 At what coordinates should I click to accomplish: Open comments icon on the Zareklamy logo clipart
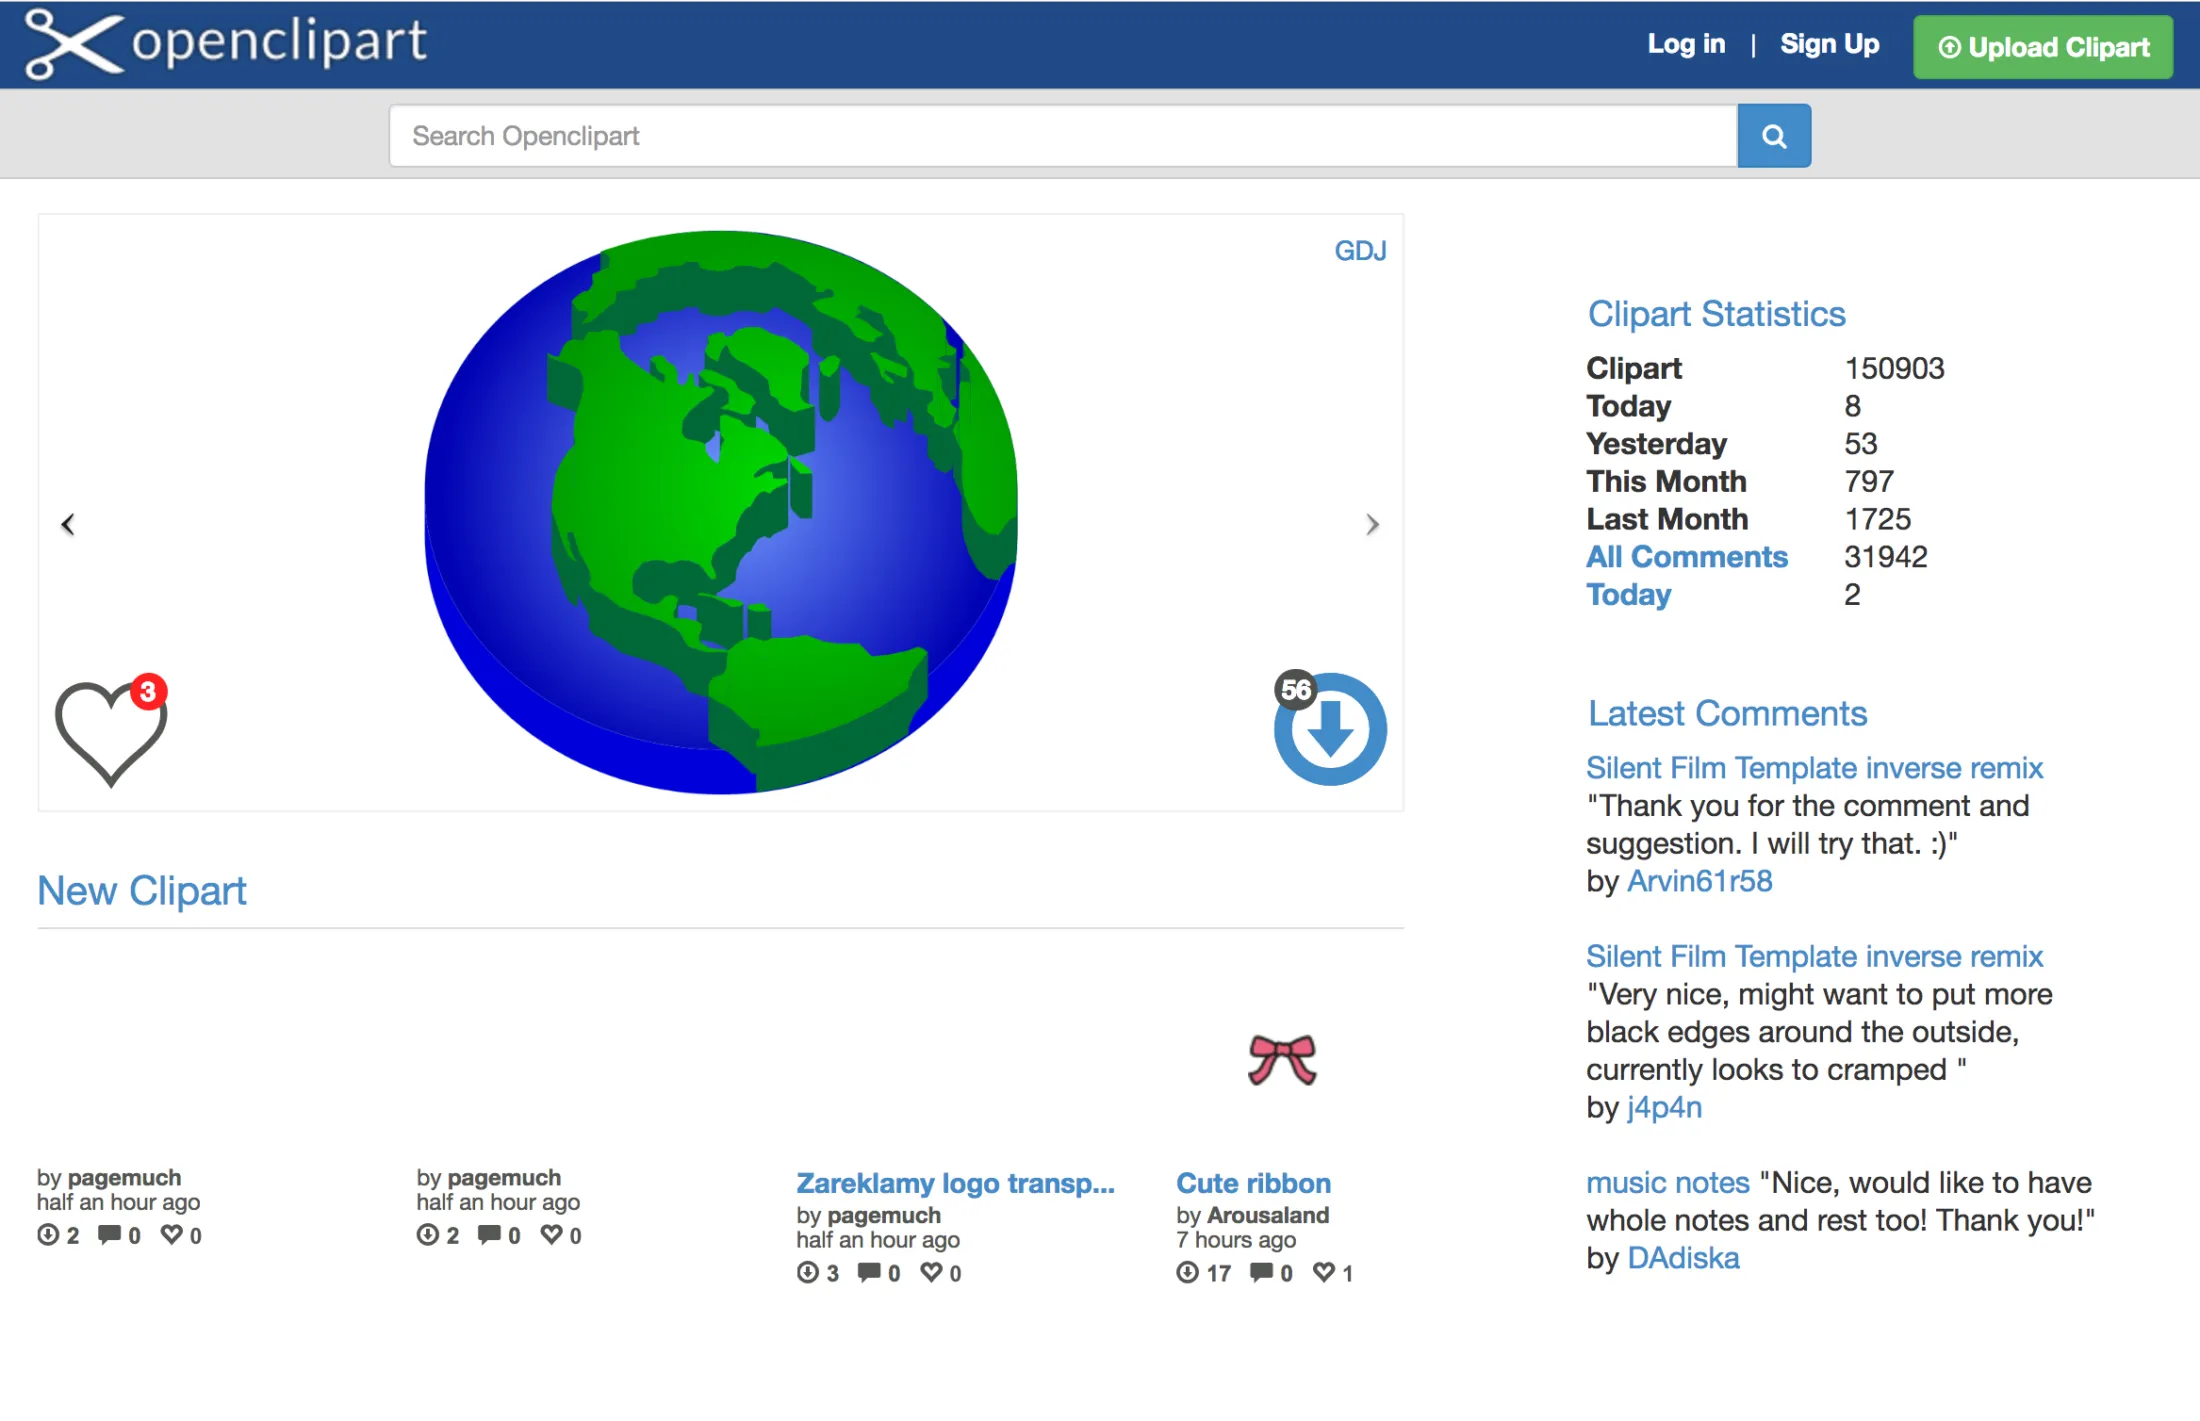(869, 1273)
